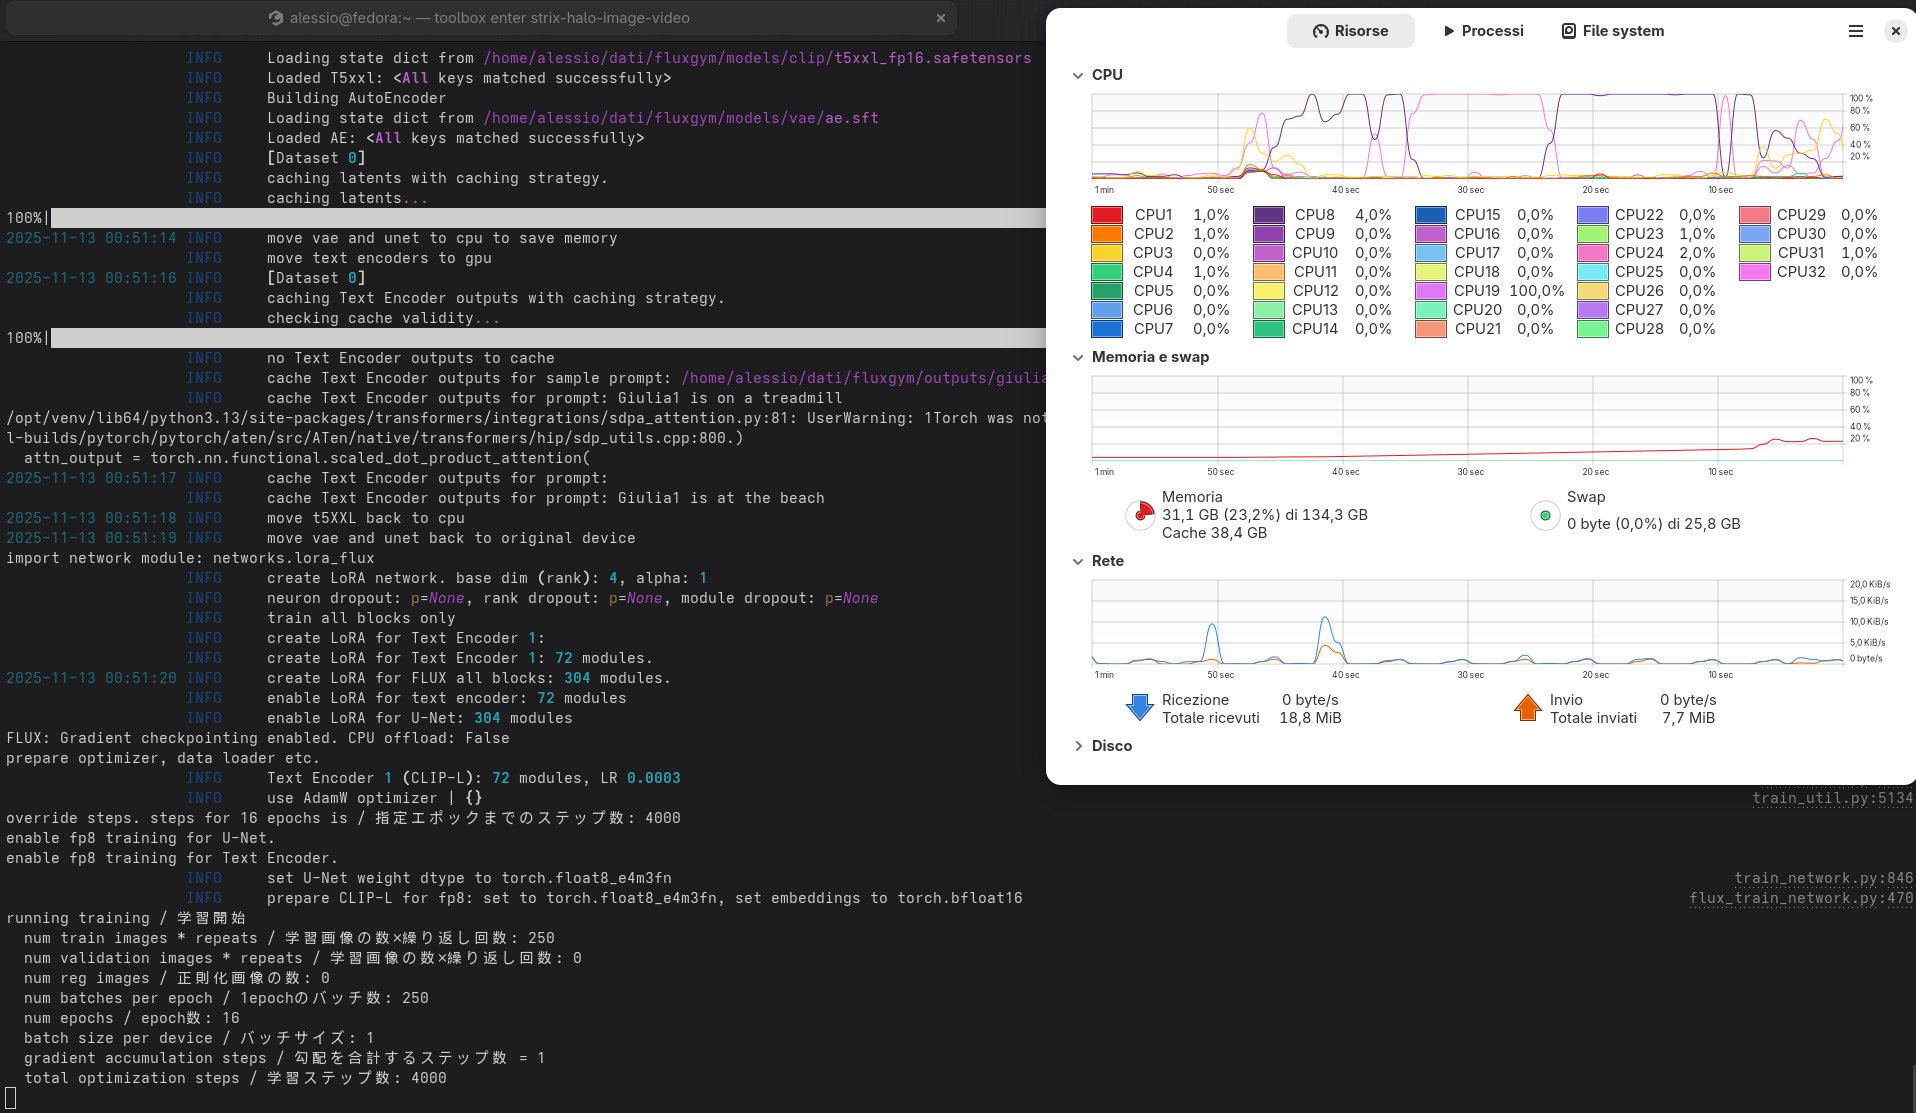Switch to the Risorse tab
This screenshot has height=1113, width=1916.
click(x=1350, y=31)
